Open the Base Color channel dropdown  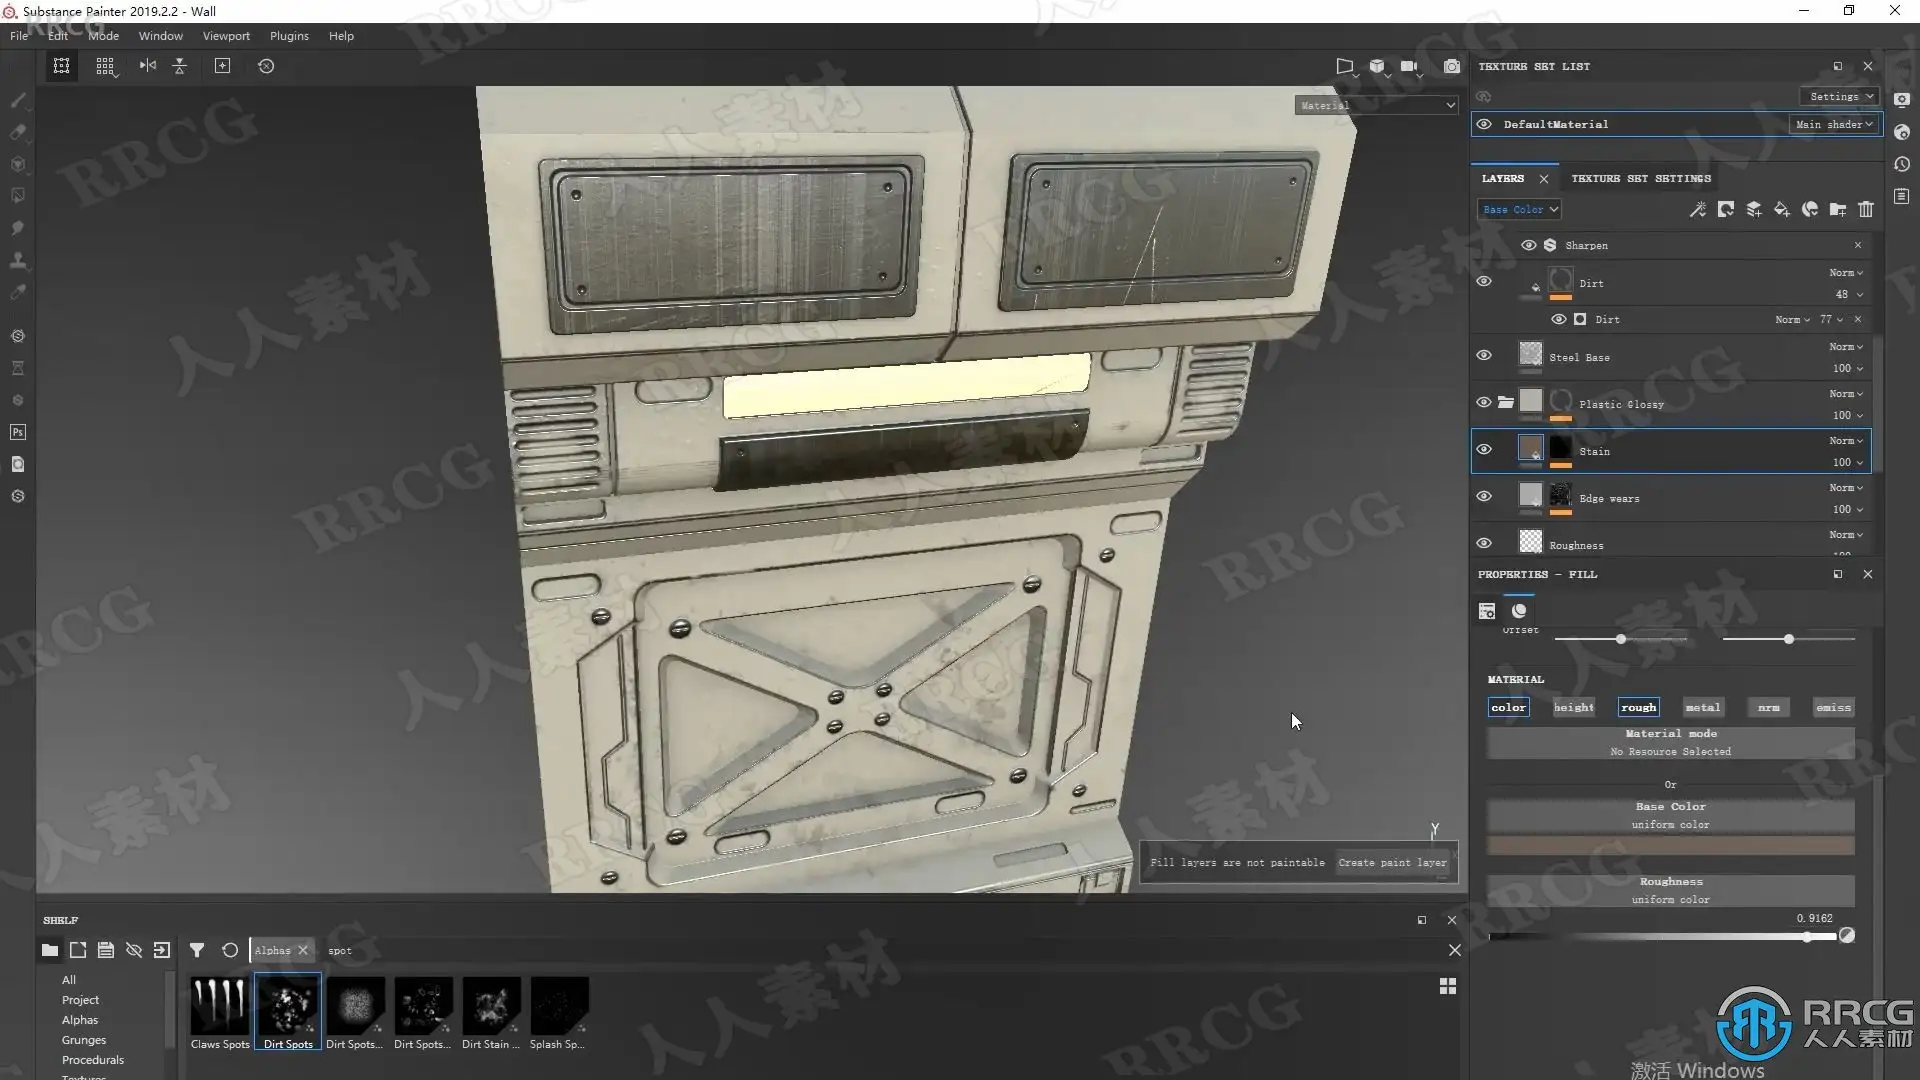(1519, 209)
